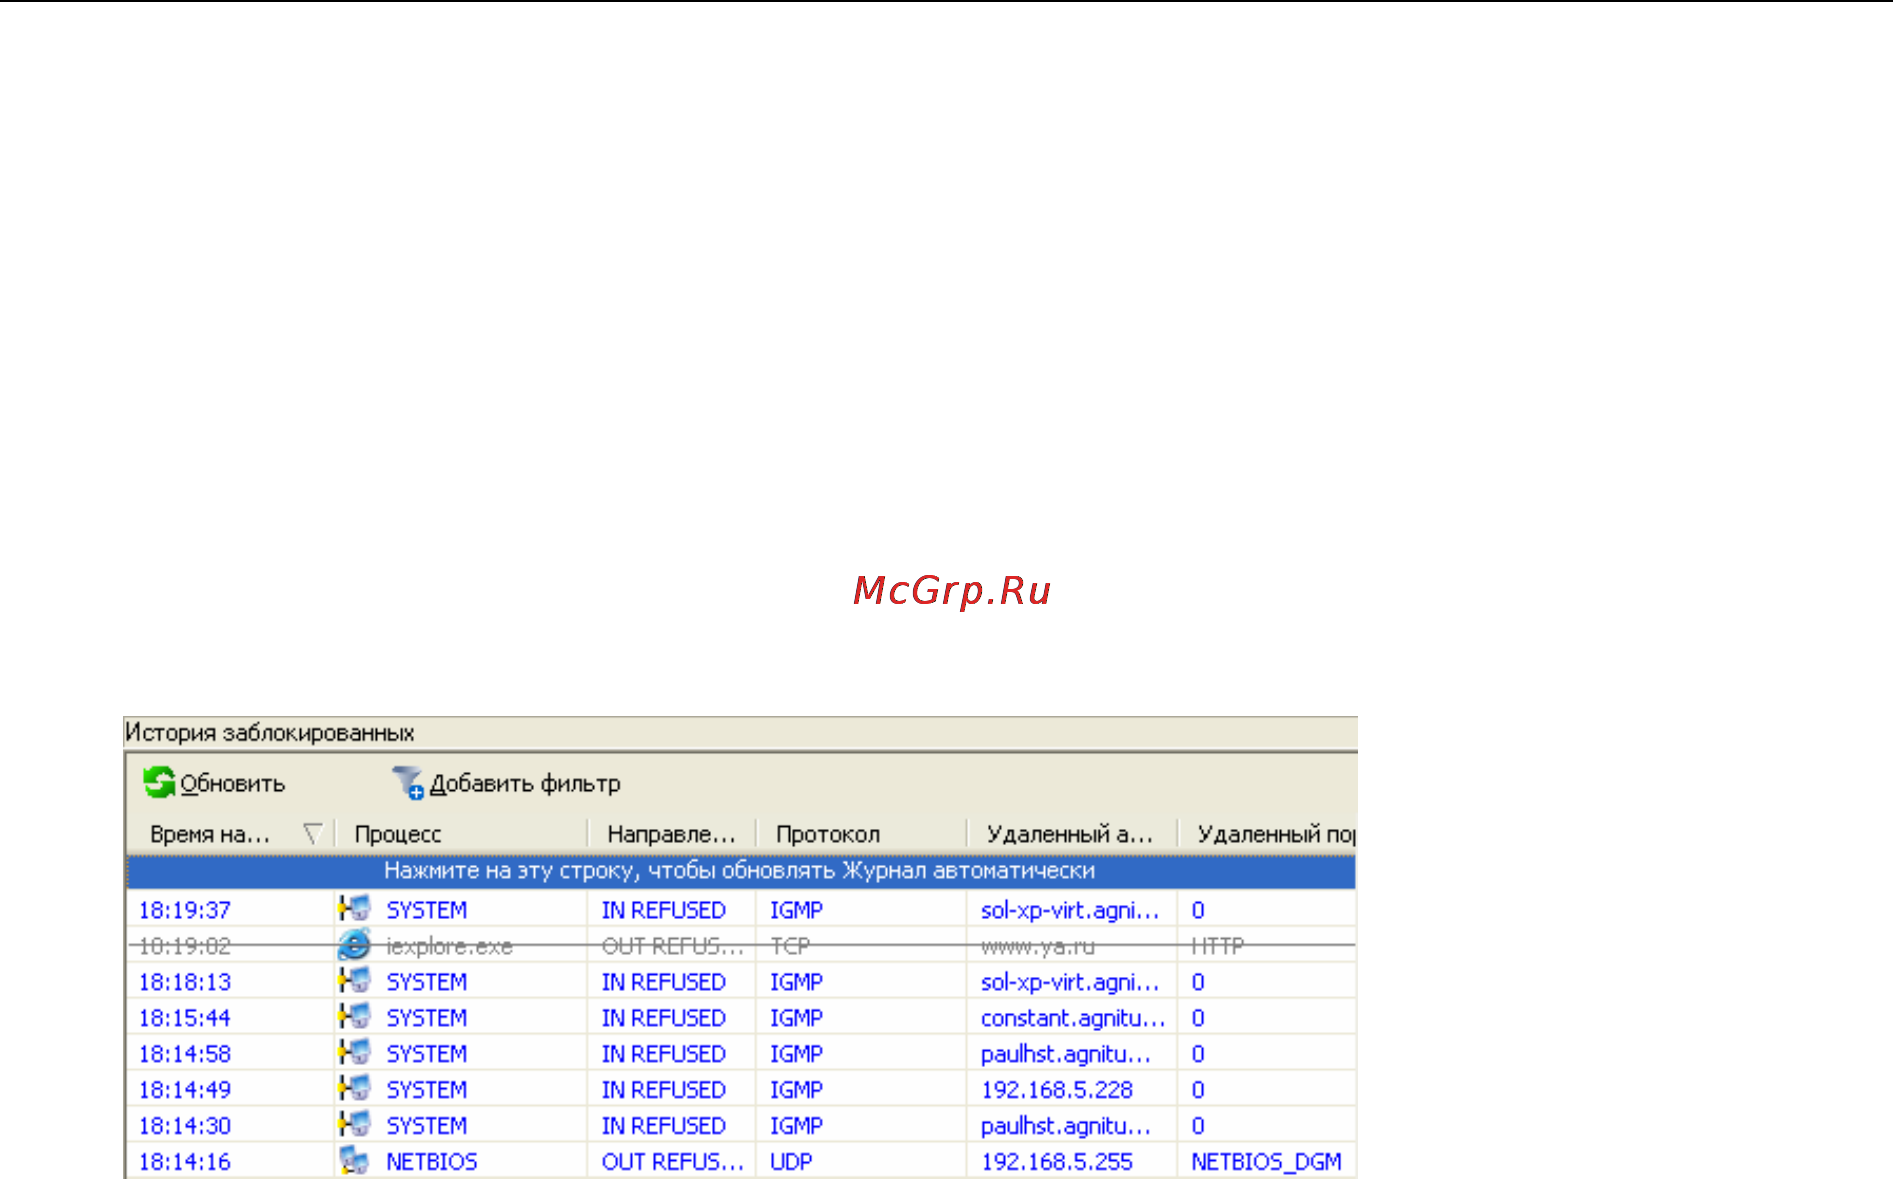
Task: Click paulhst.agnitu... in the 18:14:30 row
Action: click(x=1066, y=1126)
